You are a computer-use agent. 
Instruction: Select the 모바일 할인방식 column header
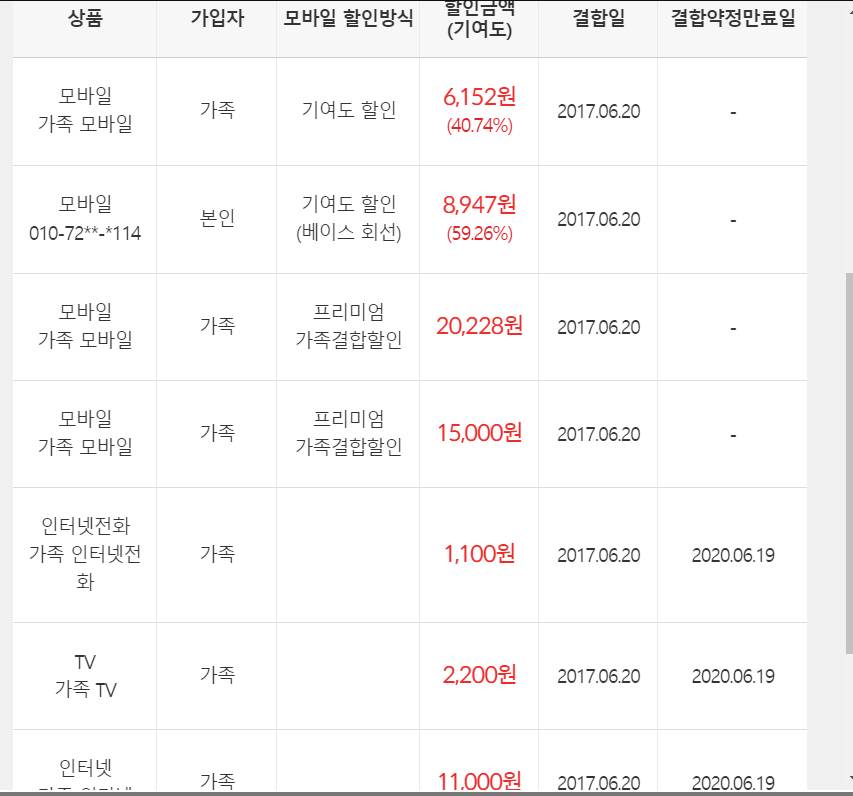[x=348, y=20]
